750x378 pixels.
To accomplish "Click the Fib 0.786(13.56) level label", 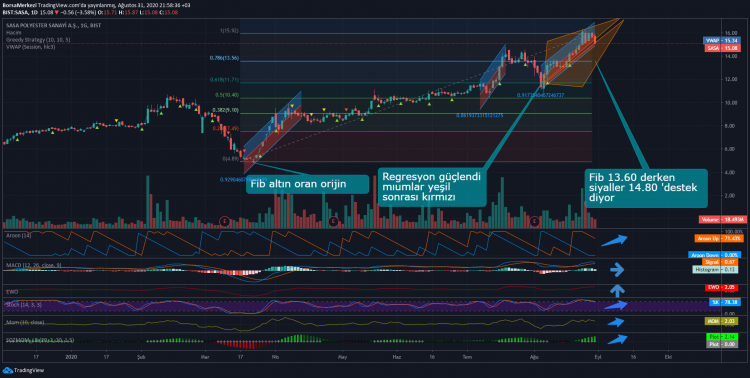I will pyautogui.click(x=224, y=58).
